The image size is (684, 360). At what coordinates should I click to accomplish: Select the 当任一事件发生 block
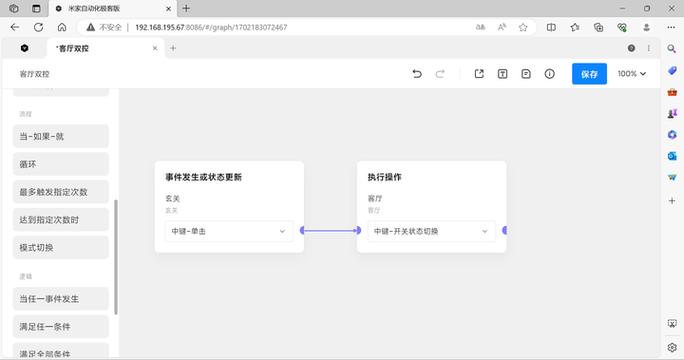(61, 299)
